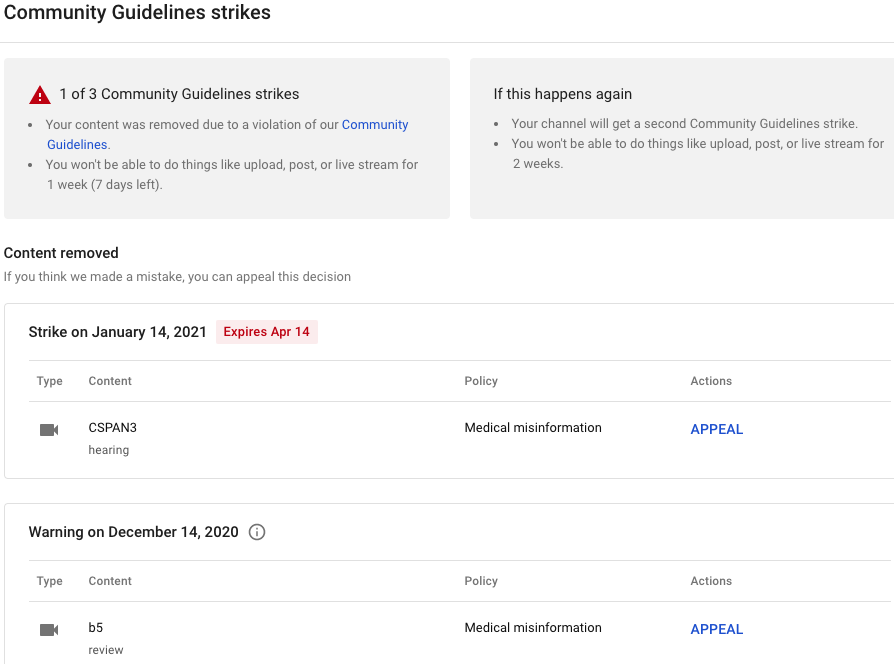The image size is (894, 664).
Task: Click Medical misinformation policy for CSPAN3
Action: pyautogui.click(x=533, y=428)
